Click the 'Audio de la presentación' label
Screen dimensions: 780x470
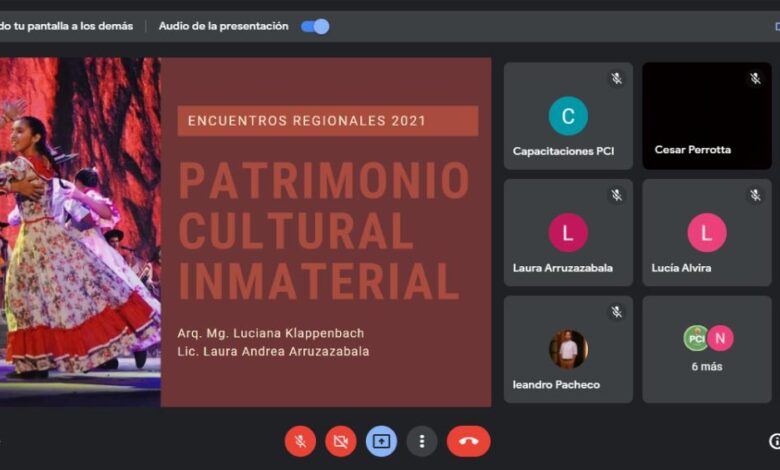223,26
